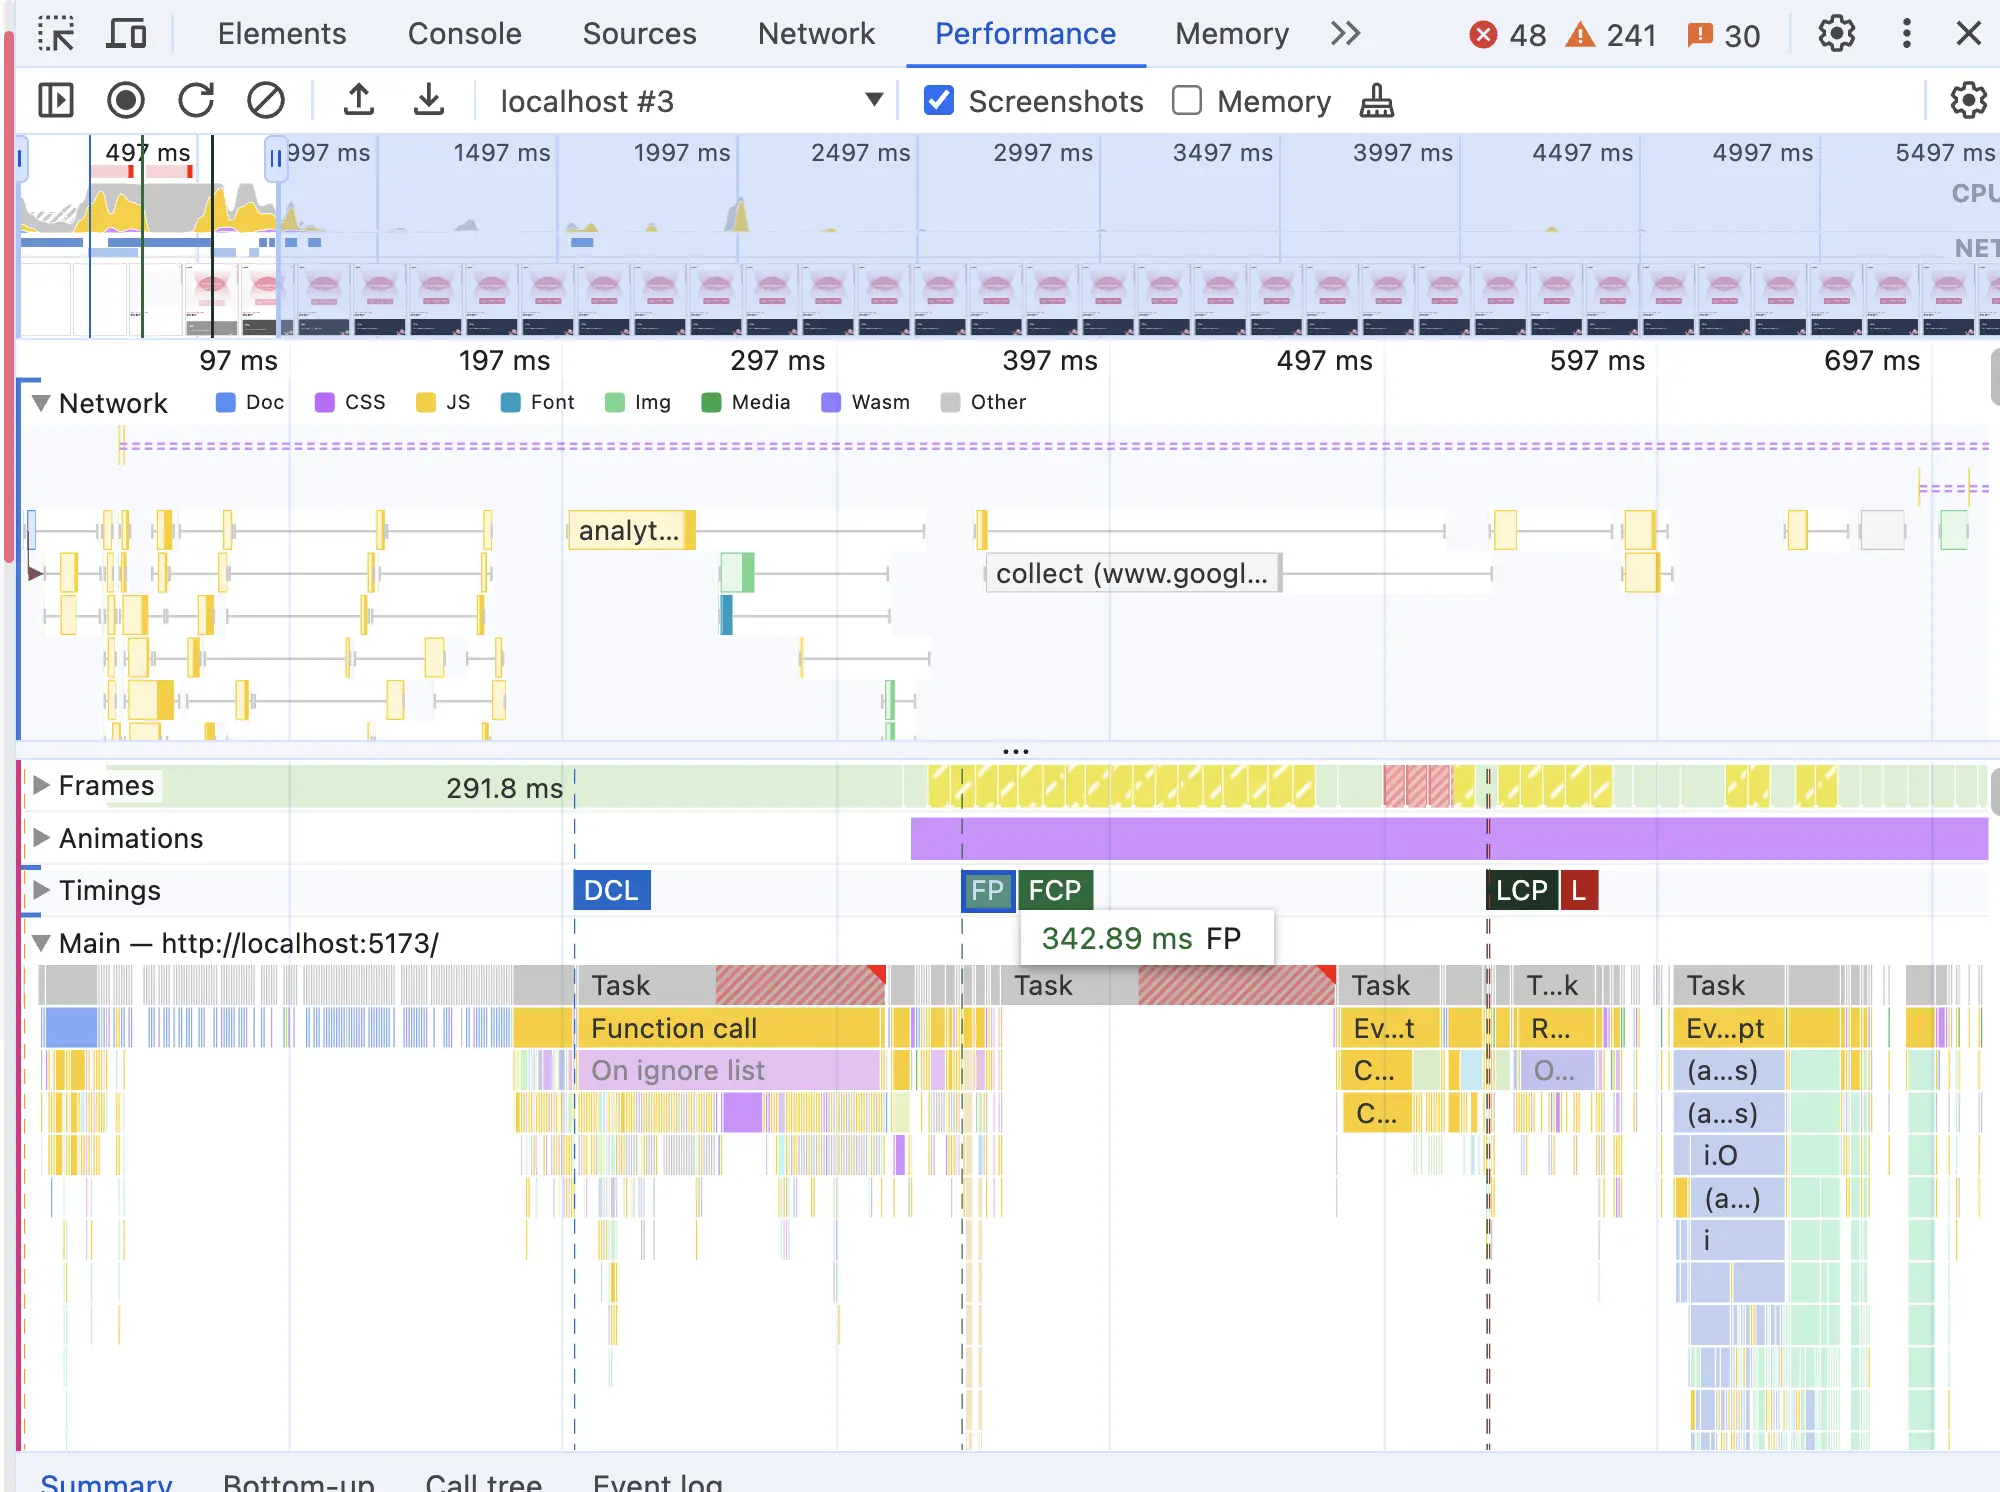The height and width of the screenshot is (1492, 2000).
Task: Toggle the device toolbar icon
Action: point(127,34)
